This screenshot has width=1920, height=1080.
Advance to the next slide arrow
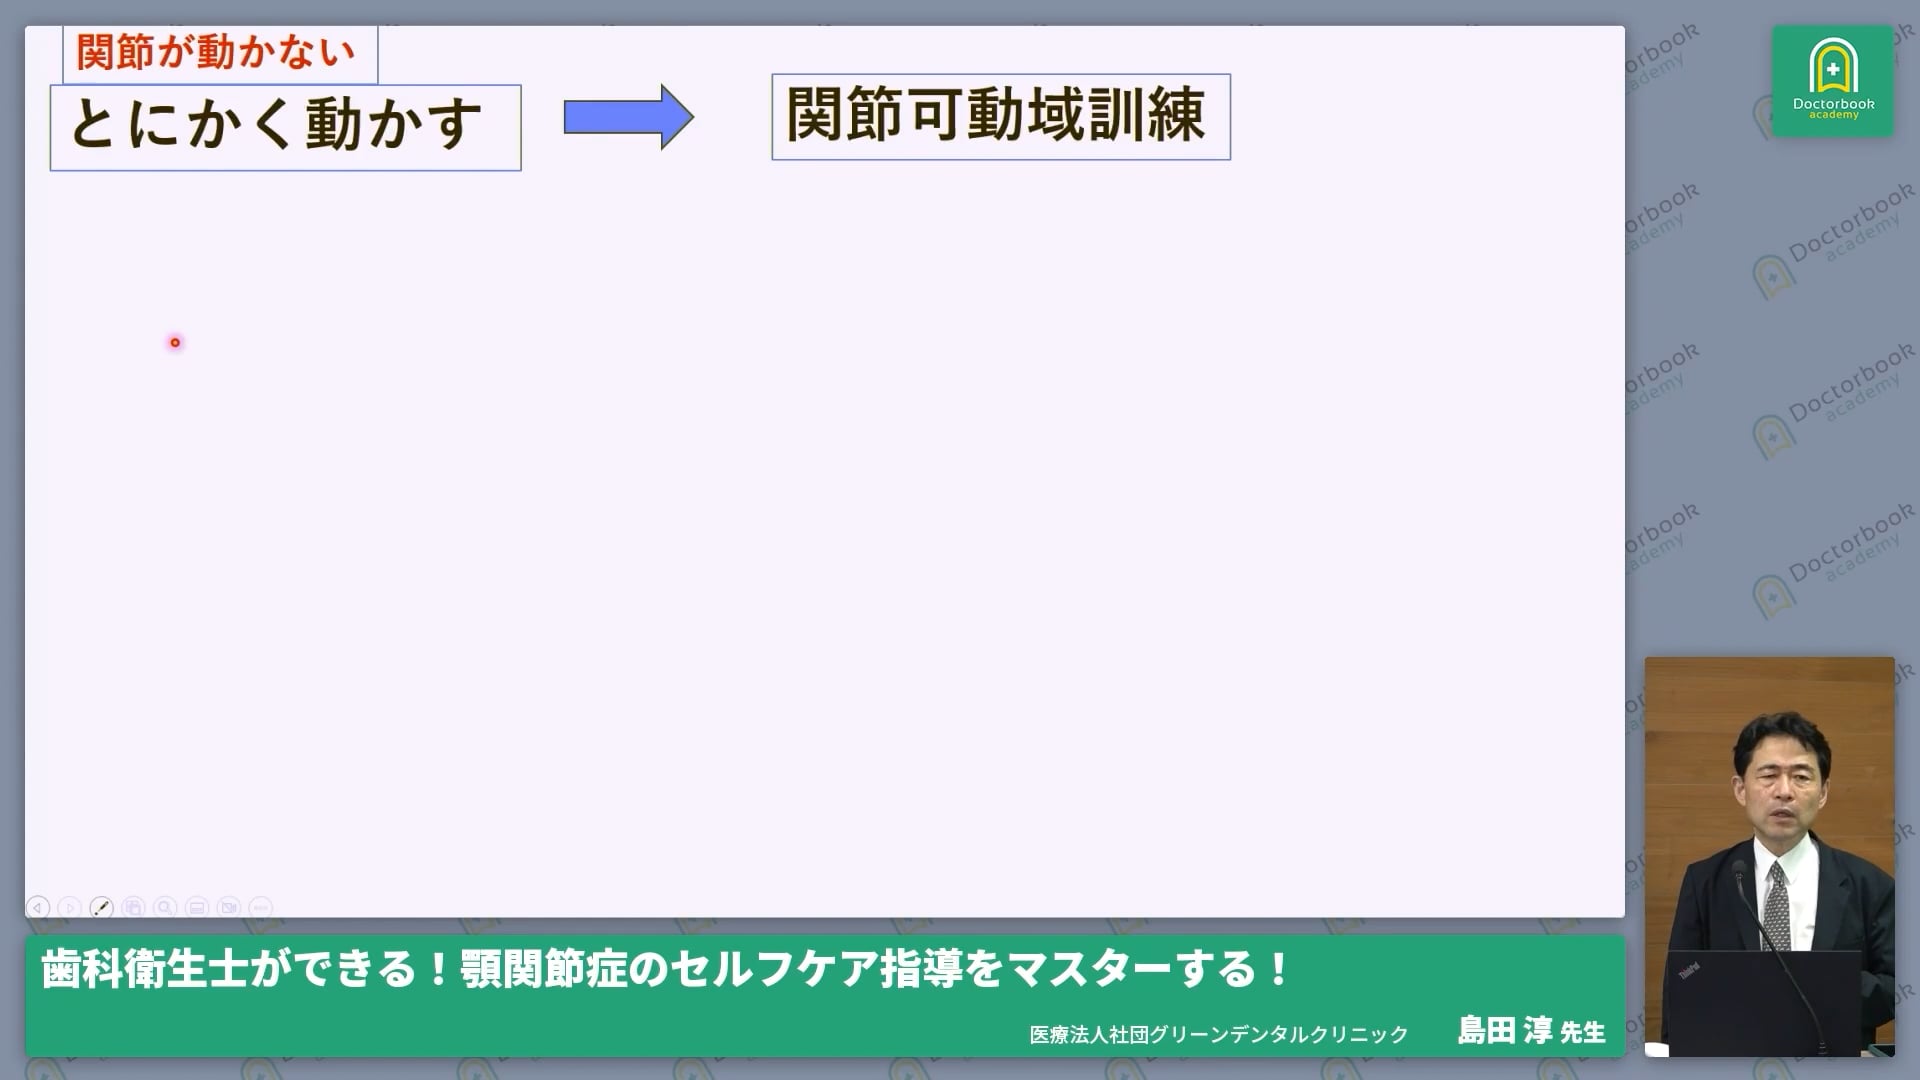pos(70,906)
